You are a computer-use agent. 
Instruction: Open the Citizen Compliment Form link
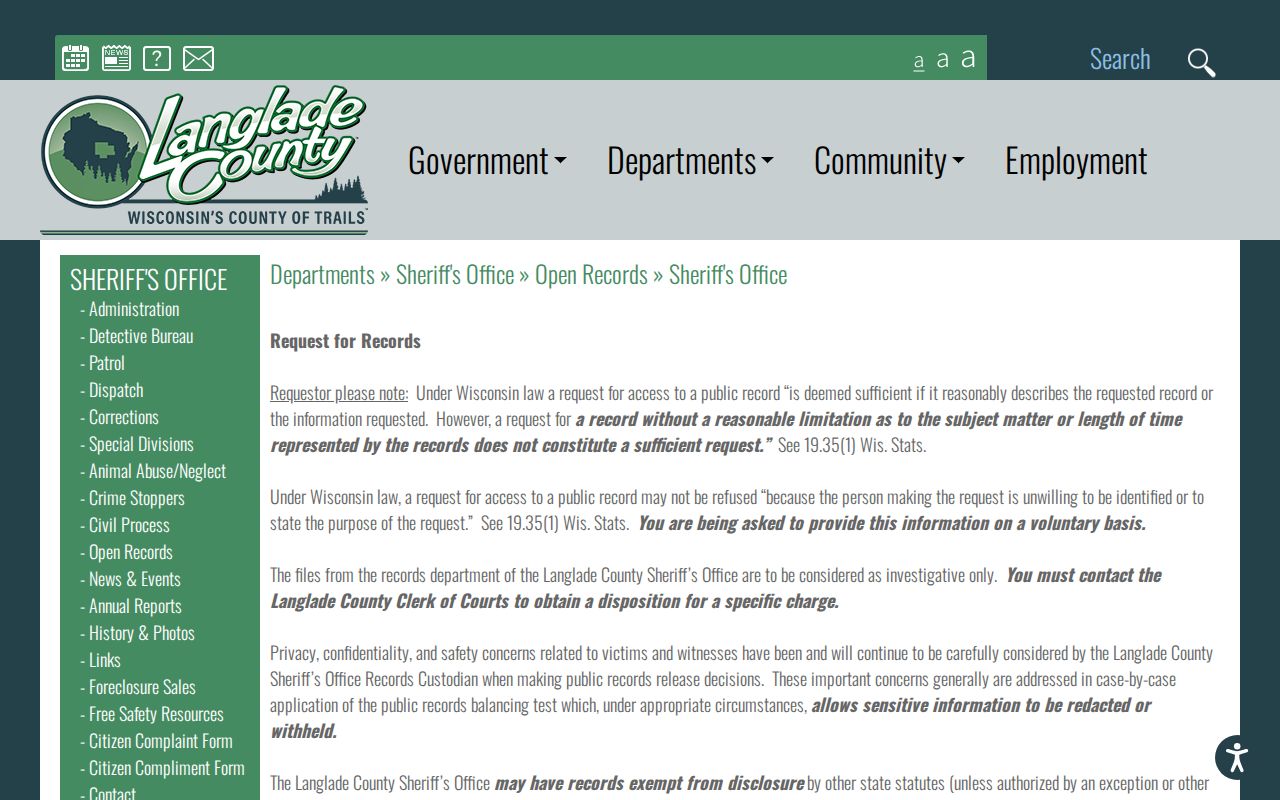tap(167, 768)
